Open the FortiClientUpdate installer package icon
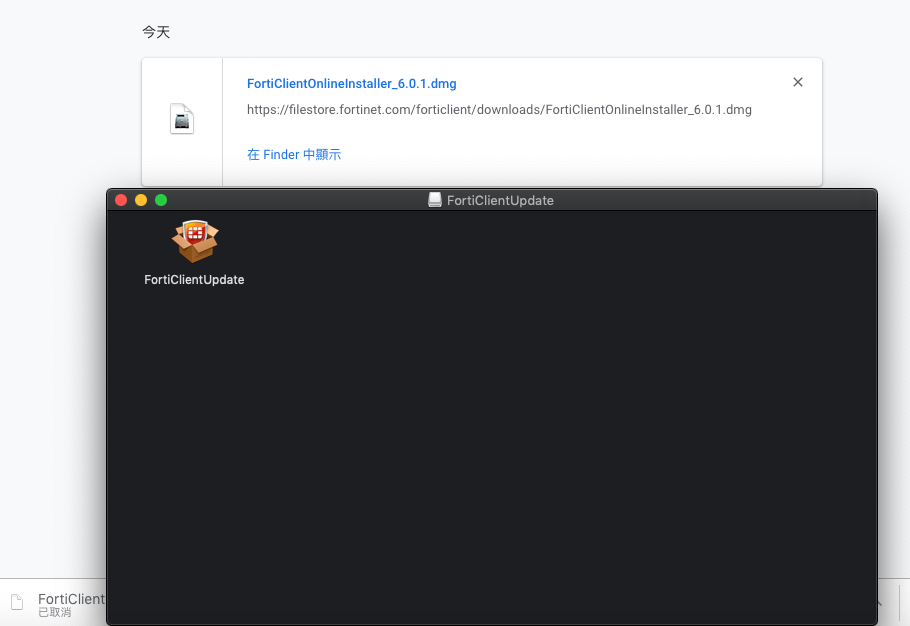Screen dimensions: 910x626 [195, 241]
